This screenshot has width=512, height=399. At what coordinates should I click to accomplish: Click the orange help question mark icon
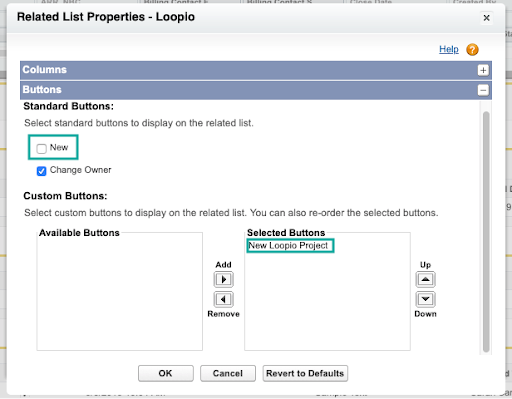pyautogui.click(x=472, y=50)
